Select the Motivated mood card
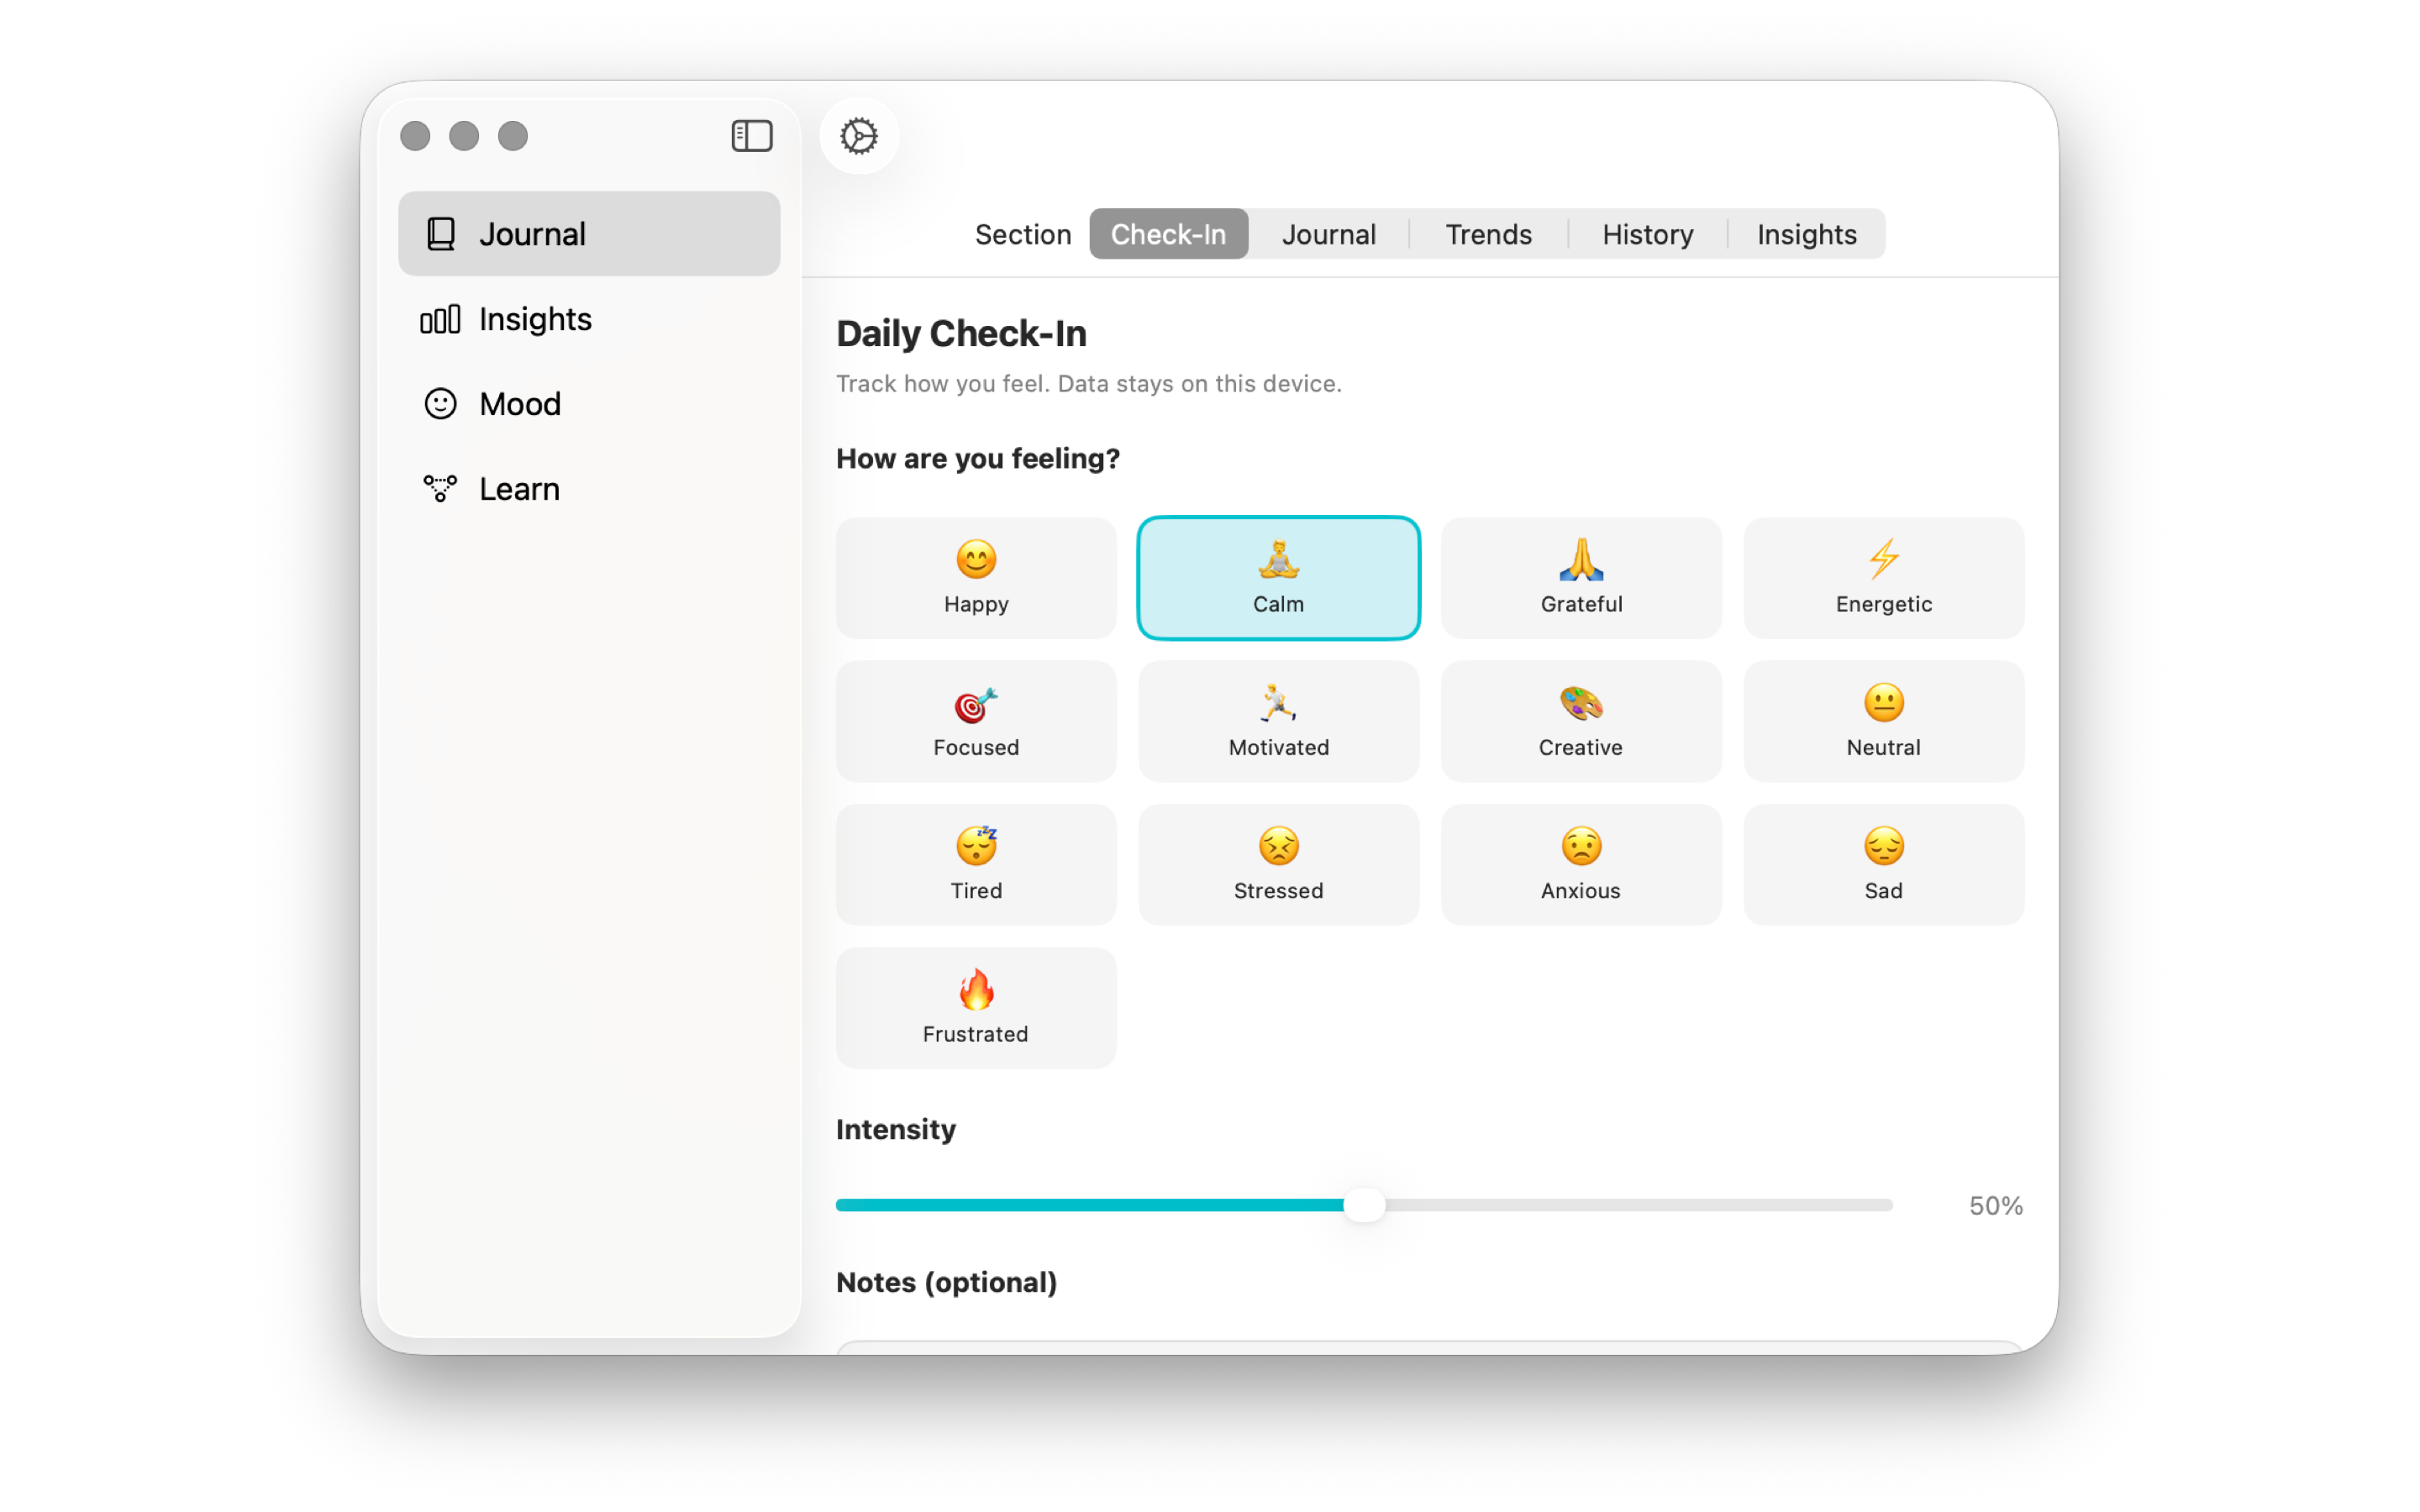 pos(1278,721)
